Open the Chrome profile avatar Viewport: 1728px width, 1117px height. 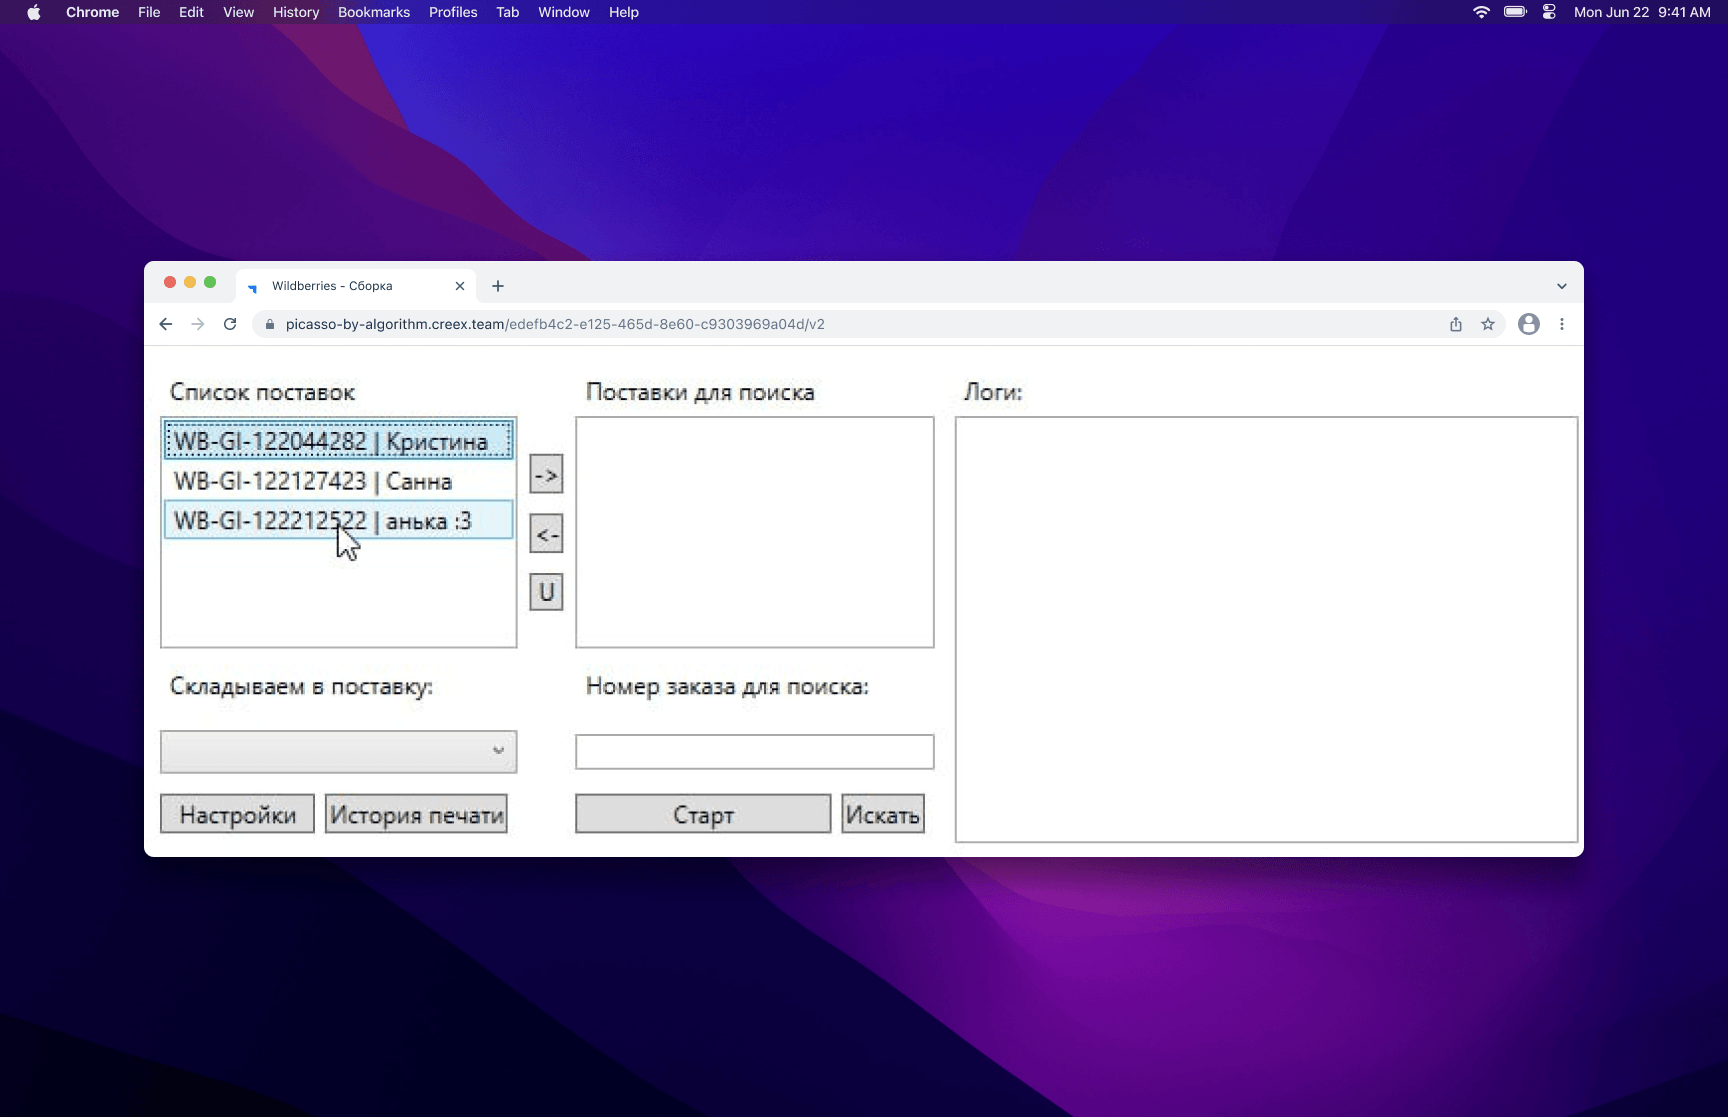[1528, 324]
